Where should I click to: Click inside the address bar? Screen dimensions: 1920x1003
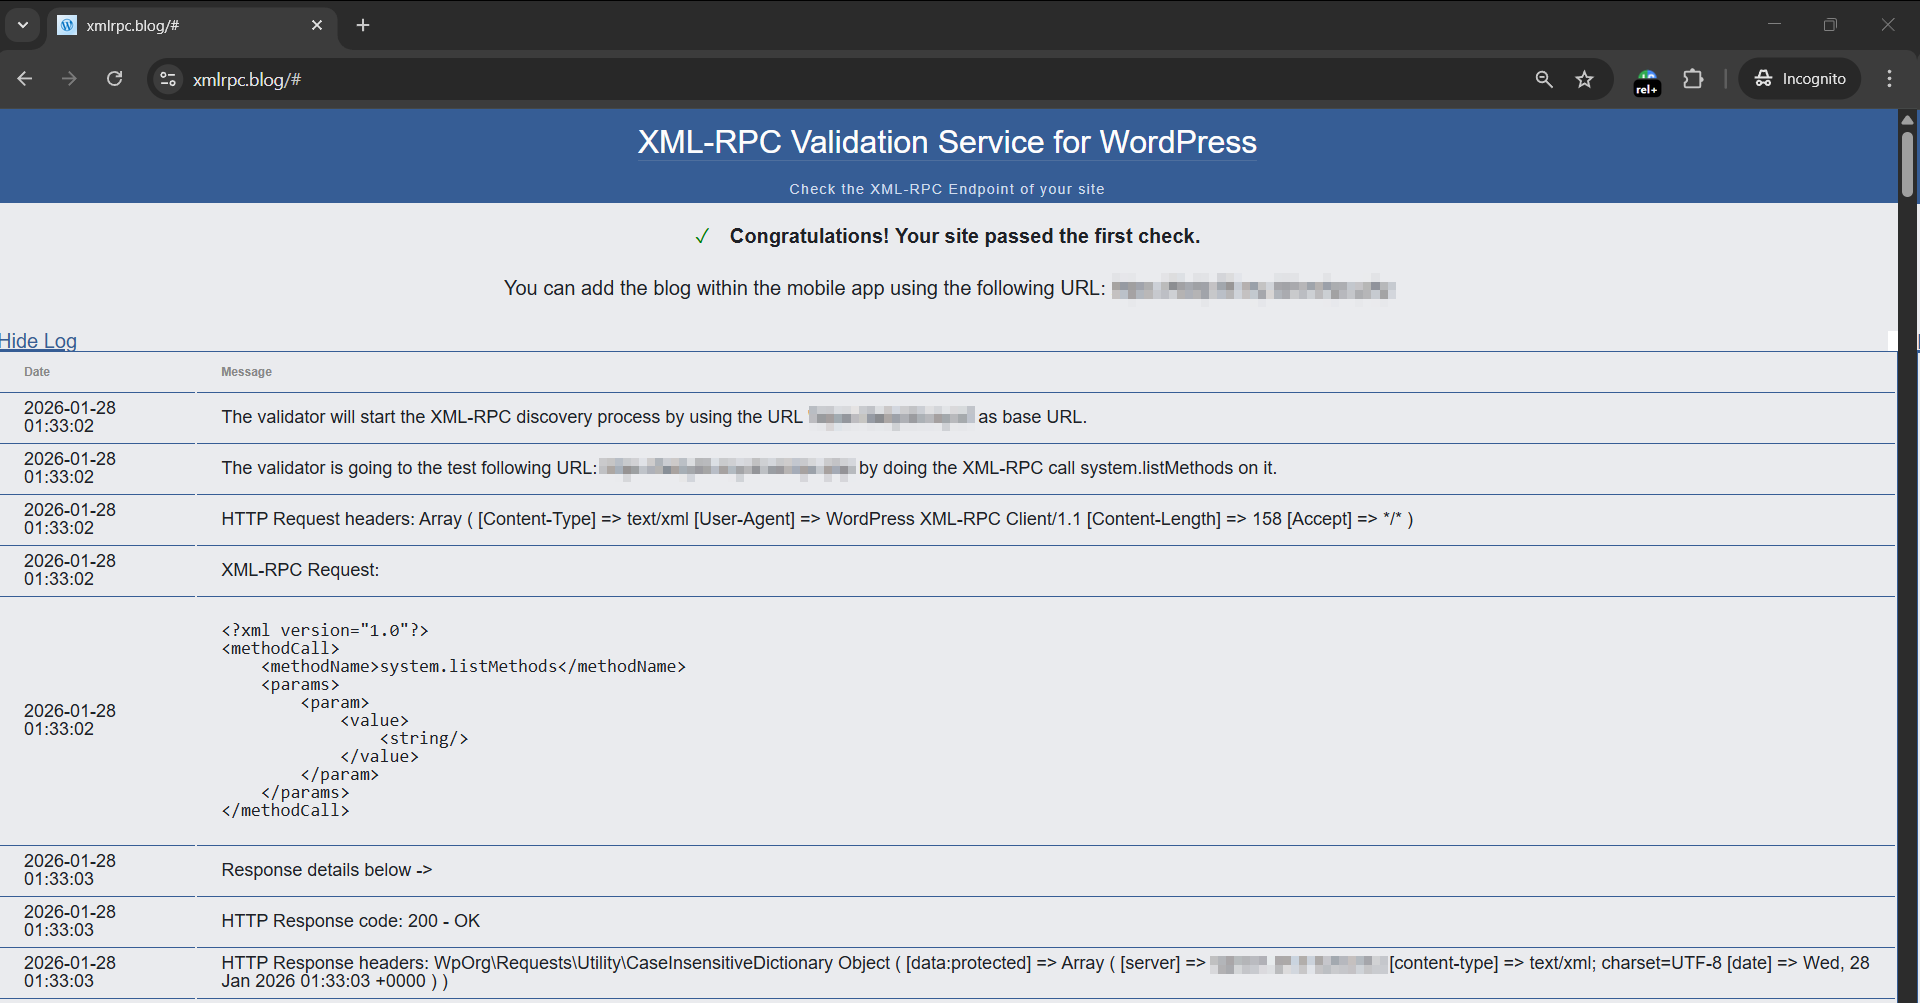click(600, 79)
